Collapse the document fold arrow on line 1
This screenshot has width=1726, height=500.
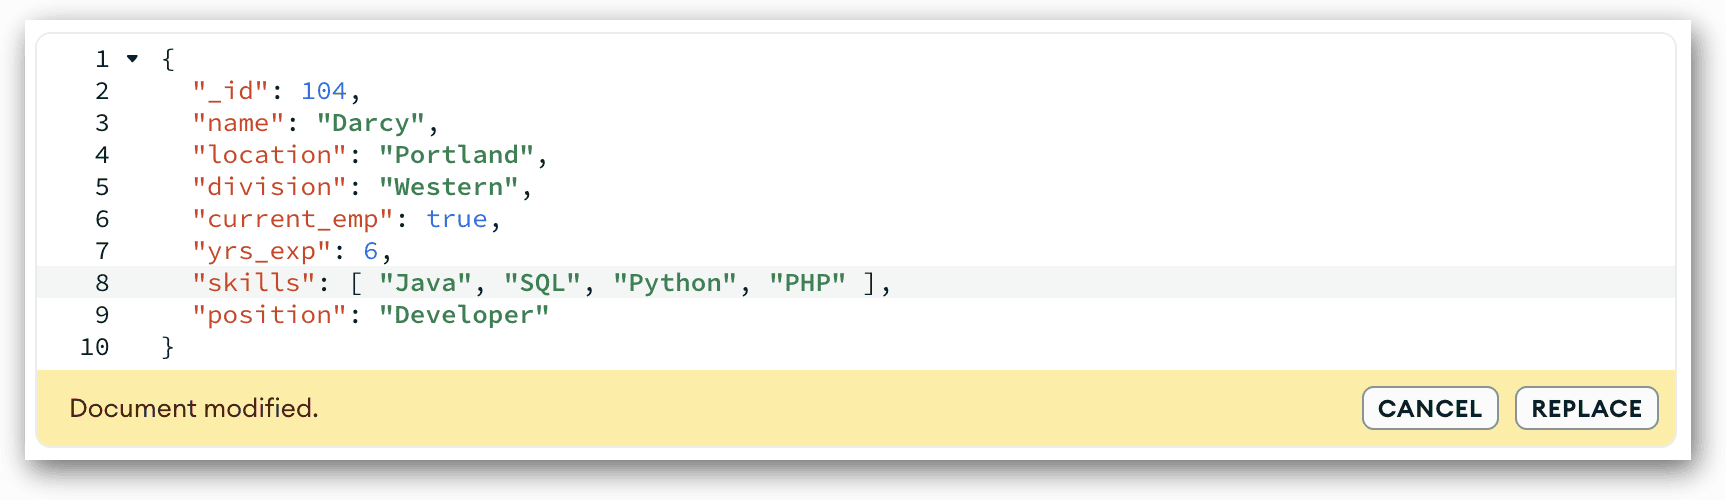132,59
